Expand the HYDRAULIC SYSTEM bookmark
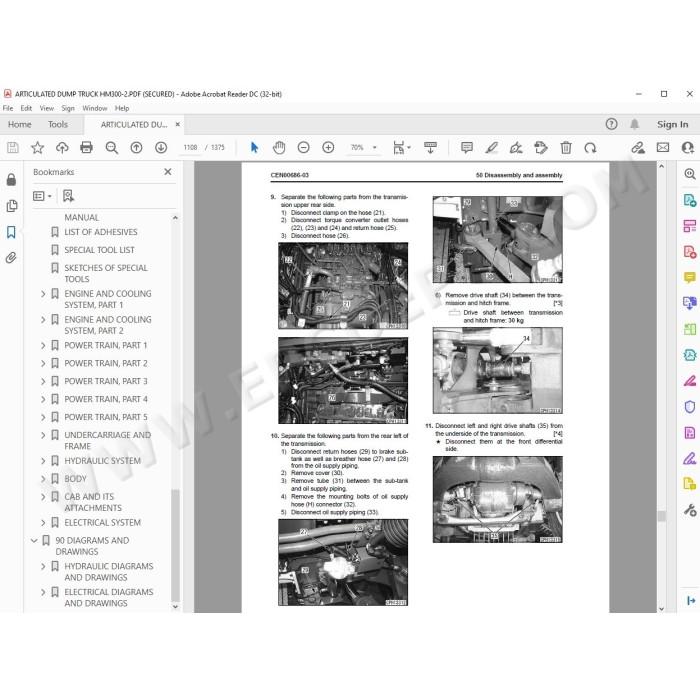700x700 pixels. [43, 461]
